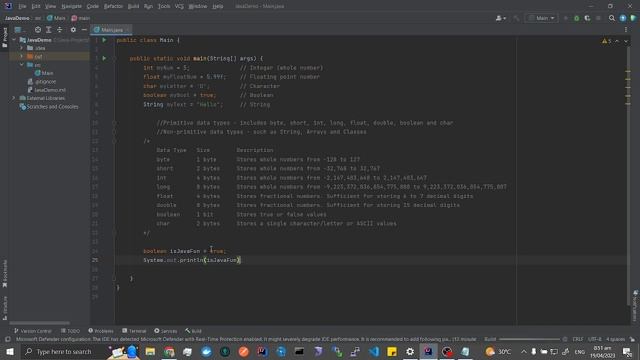640x360 pixels.
Task: Select .gitignore file in Project tree
Action: (x=42, y=82)
